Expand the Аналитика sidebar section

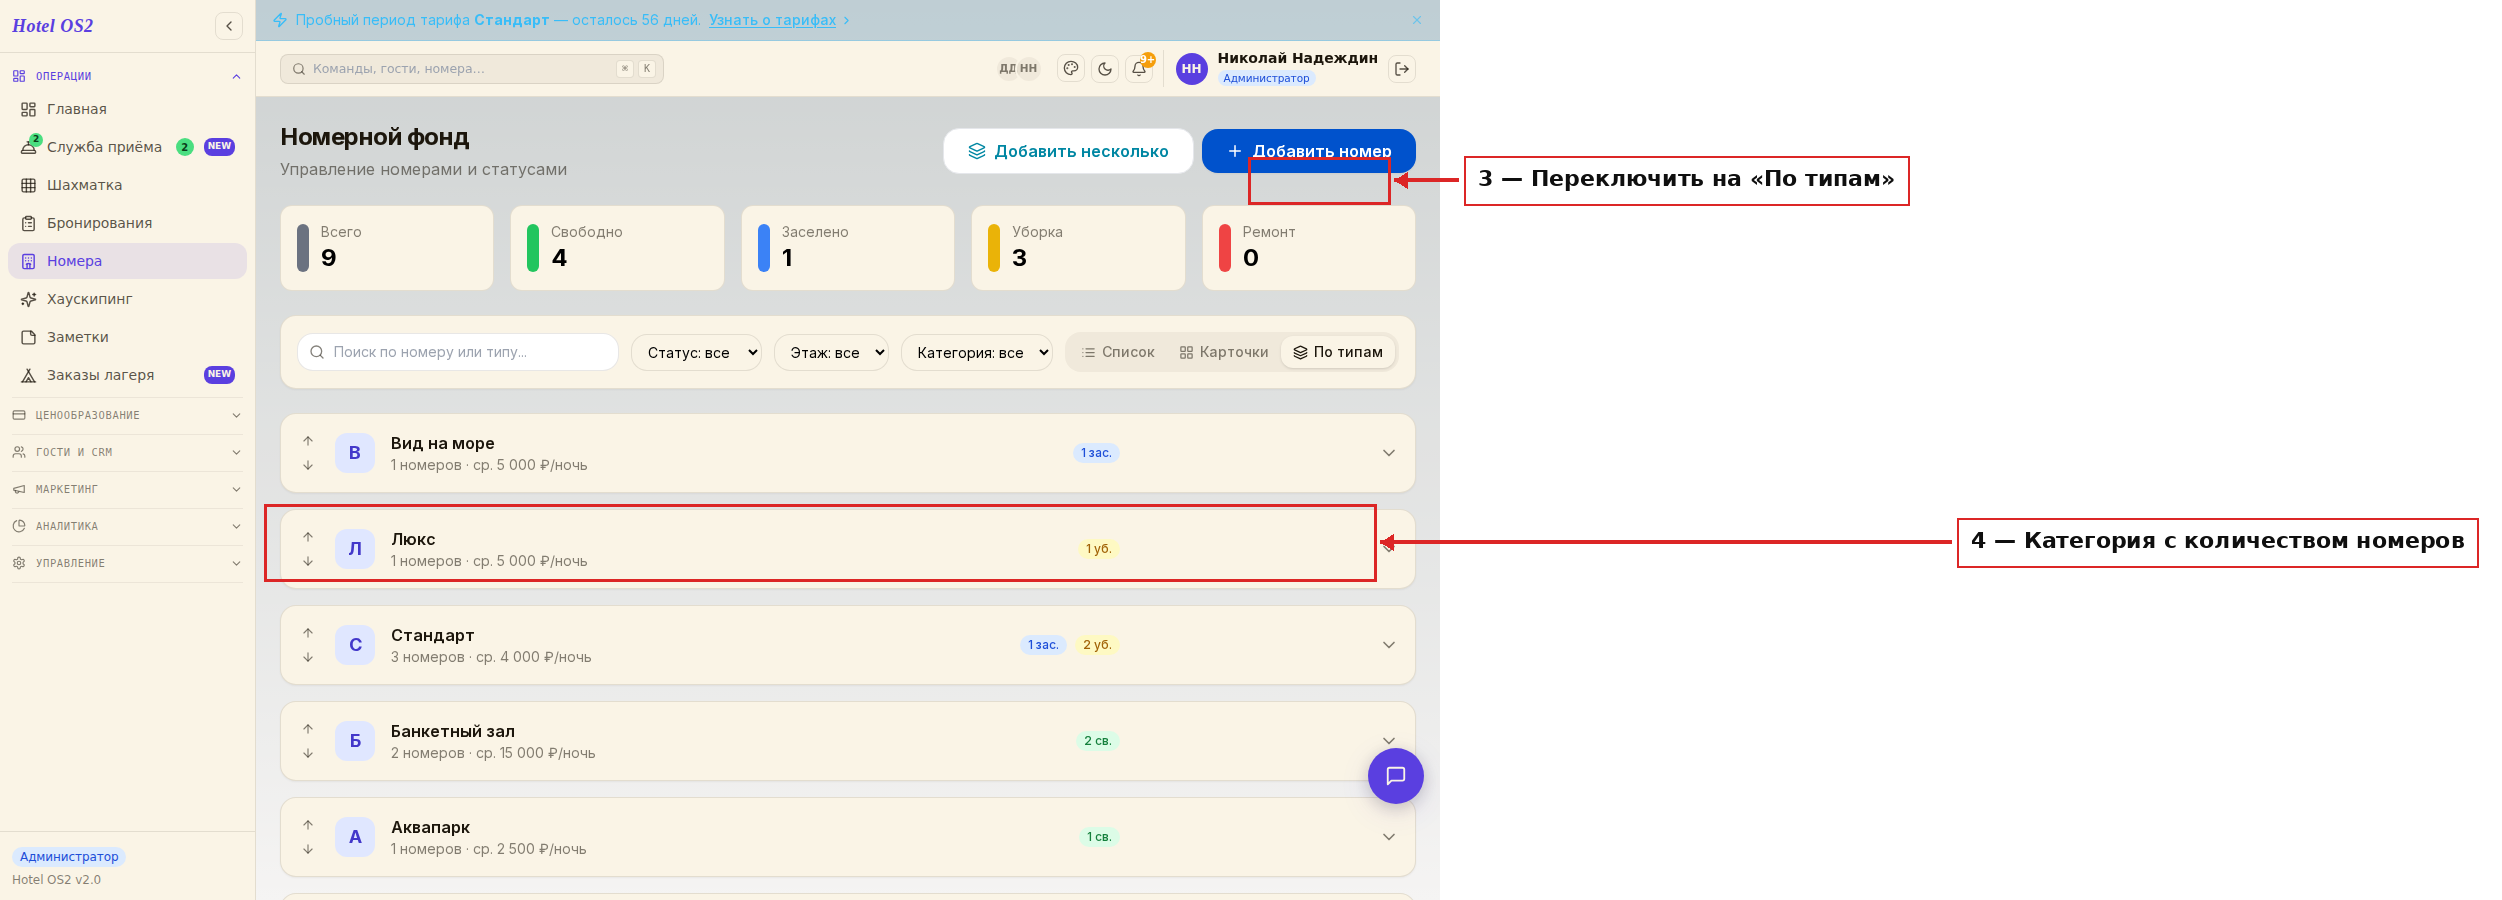[127, 526]
